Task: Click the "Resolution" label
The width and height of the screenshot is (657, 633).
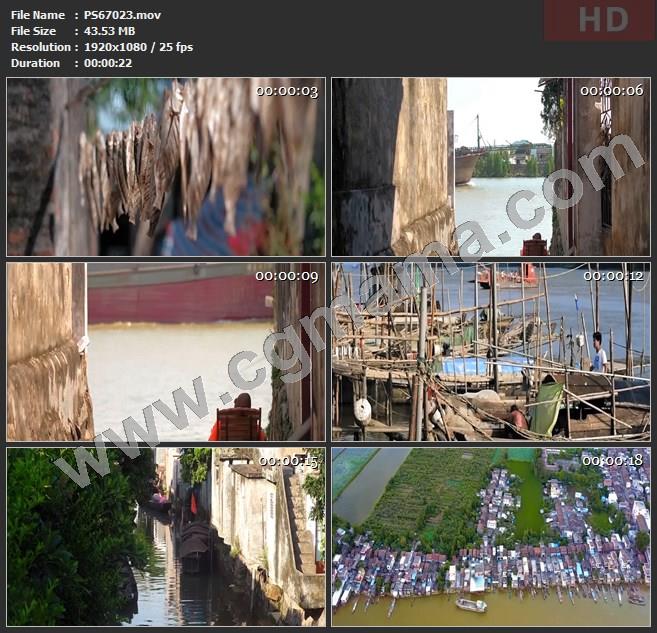Action: coord(40,47)
